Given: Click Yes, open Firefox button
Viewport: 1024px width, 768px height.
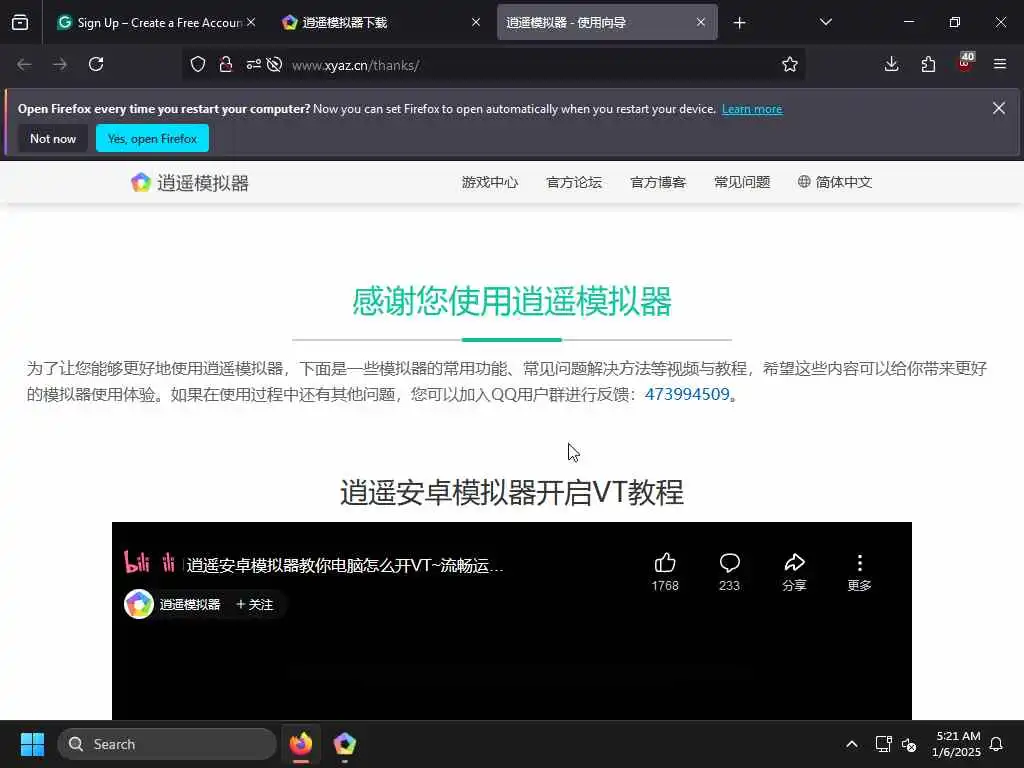Looking at the screenshot, I should click(x=152, y=138).
